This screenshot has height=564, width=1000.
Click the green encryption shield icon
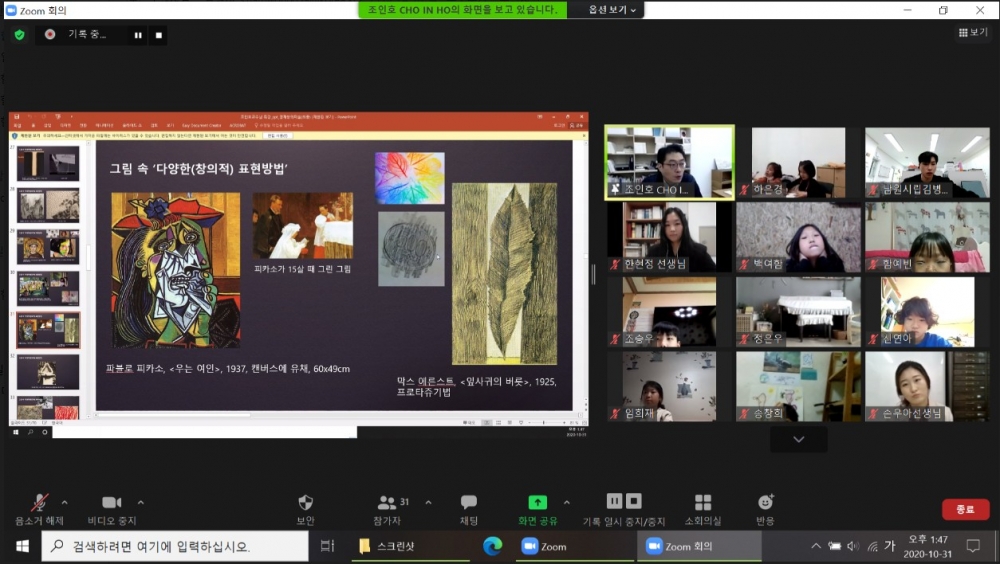(20, 35)
